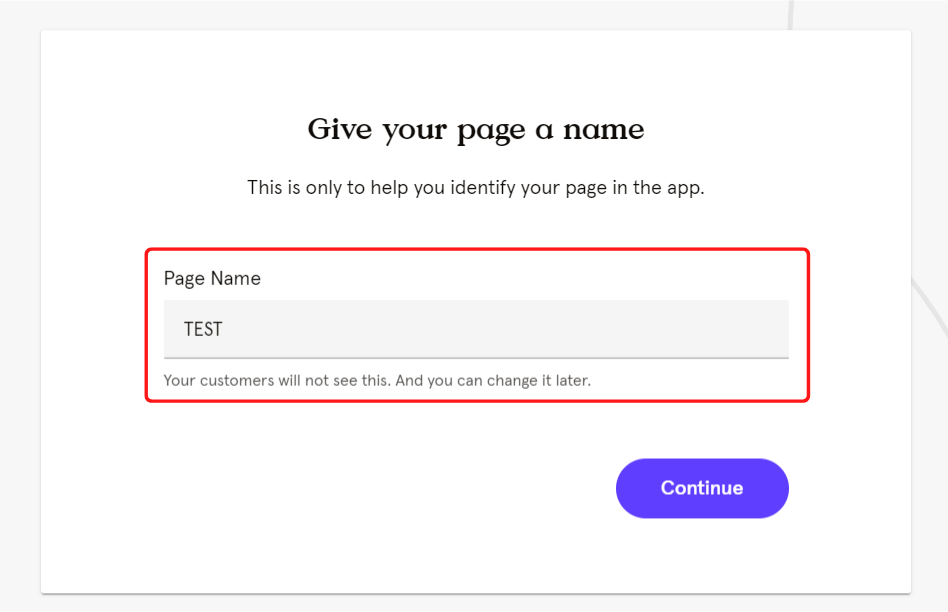Click the word "Give" in the heading
Image resolution: width=948 pixels, height=612 pixels.
pos(340,129)
